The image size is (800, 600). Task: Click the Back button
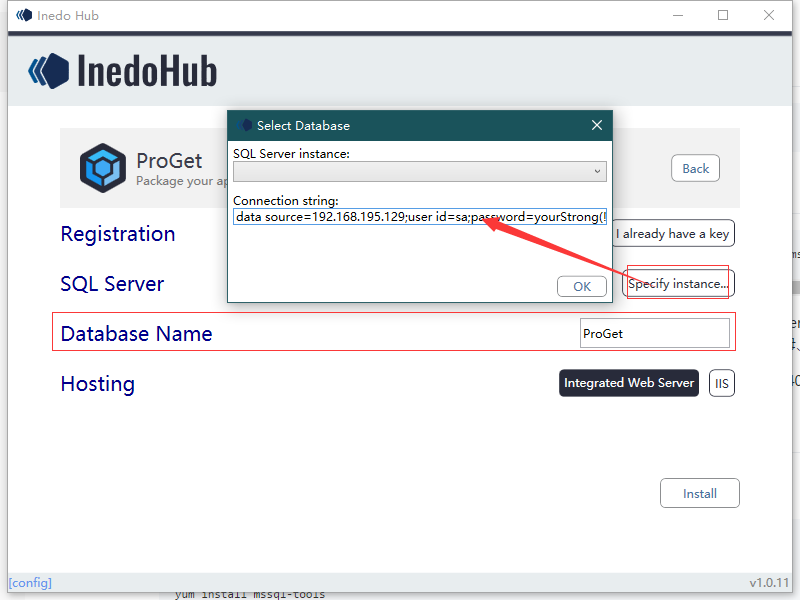695,168
